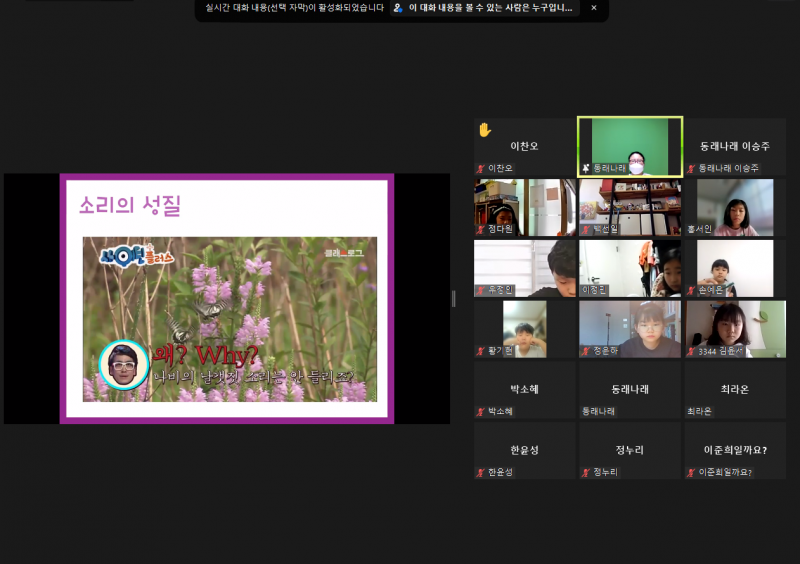The height and width of the screenshot is (564, 800).
Task: Select 백선일's video tile showing shelves
Action: pyautogui.click(x=630, y=207)
